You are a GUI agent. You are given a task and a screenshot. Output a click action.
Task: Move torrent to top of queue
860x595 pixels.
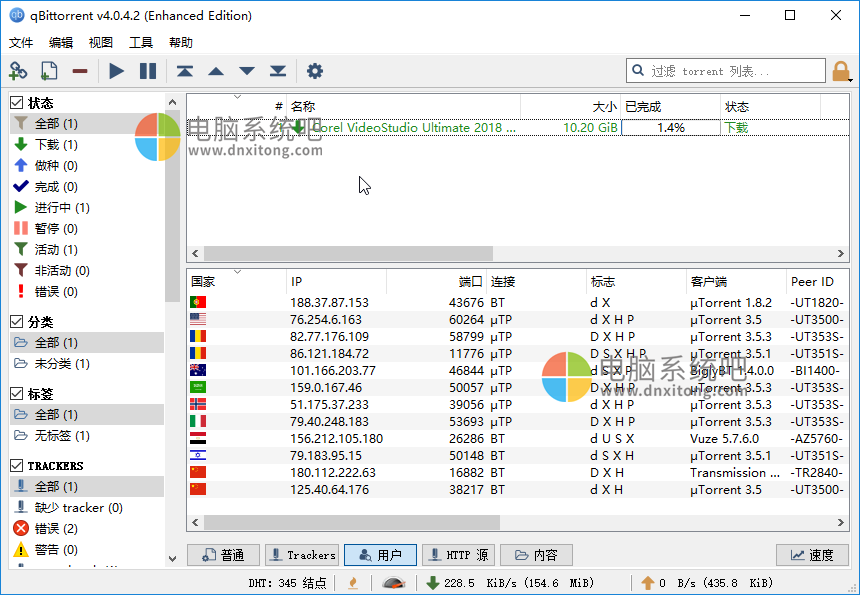185,71
